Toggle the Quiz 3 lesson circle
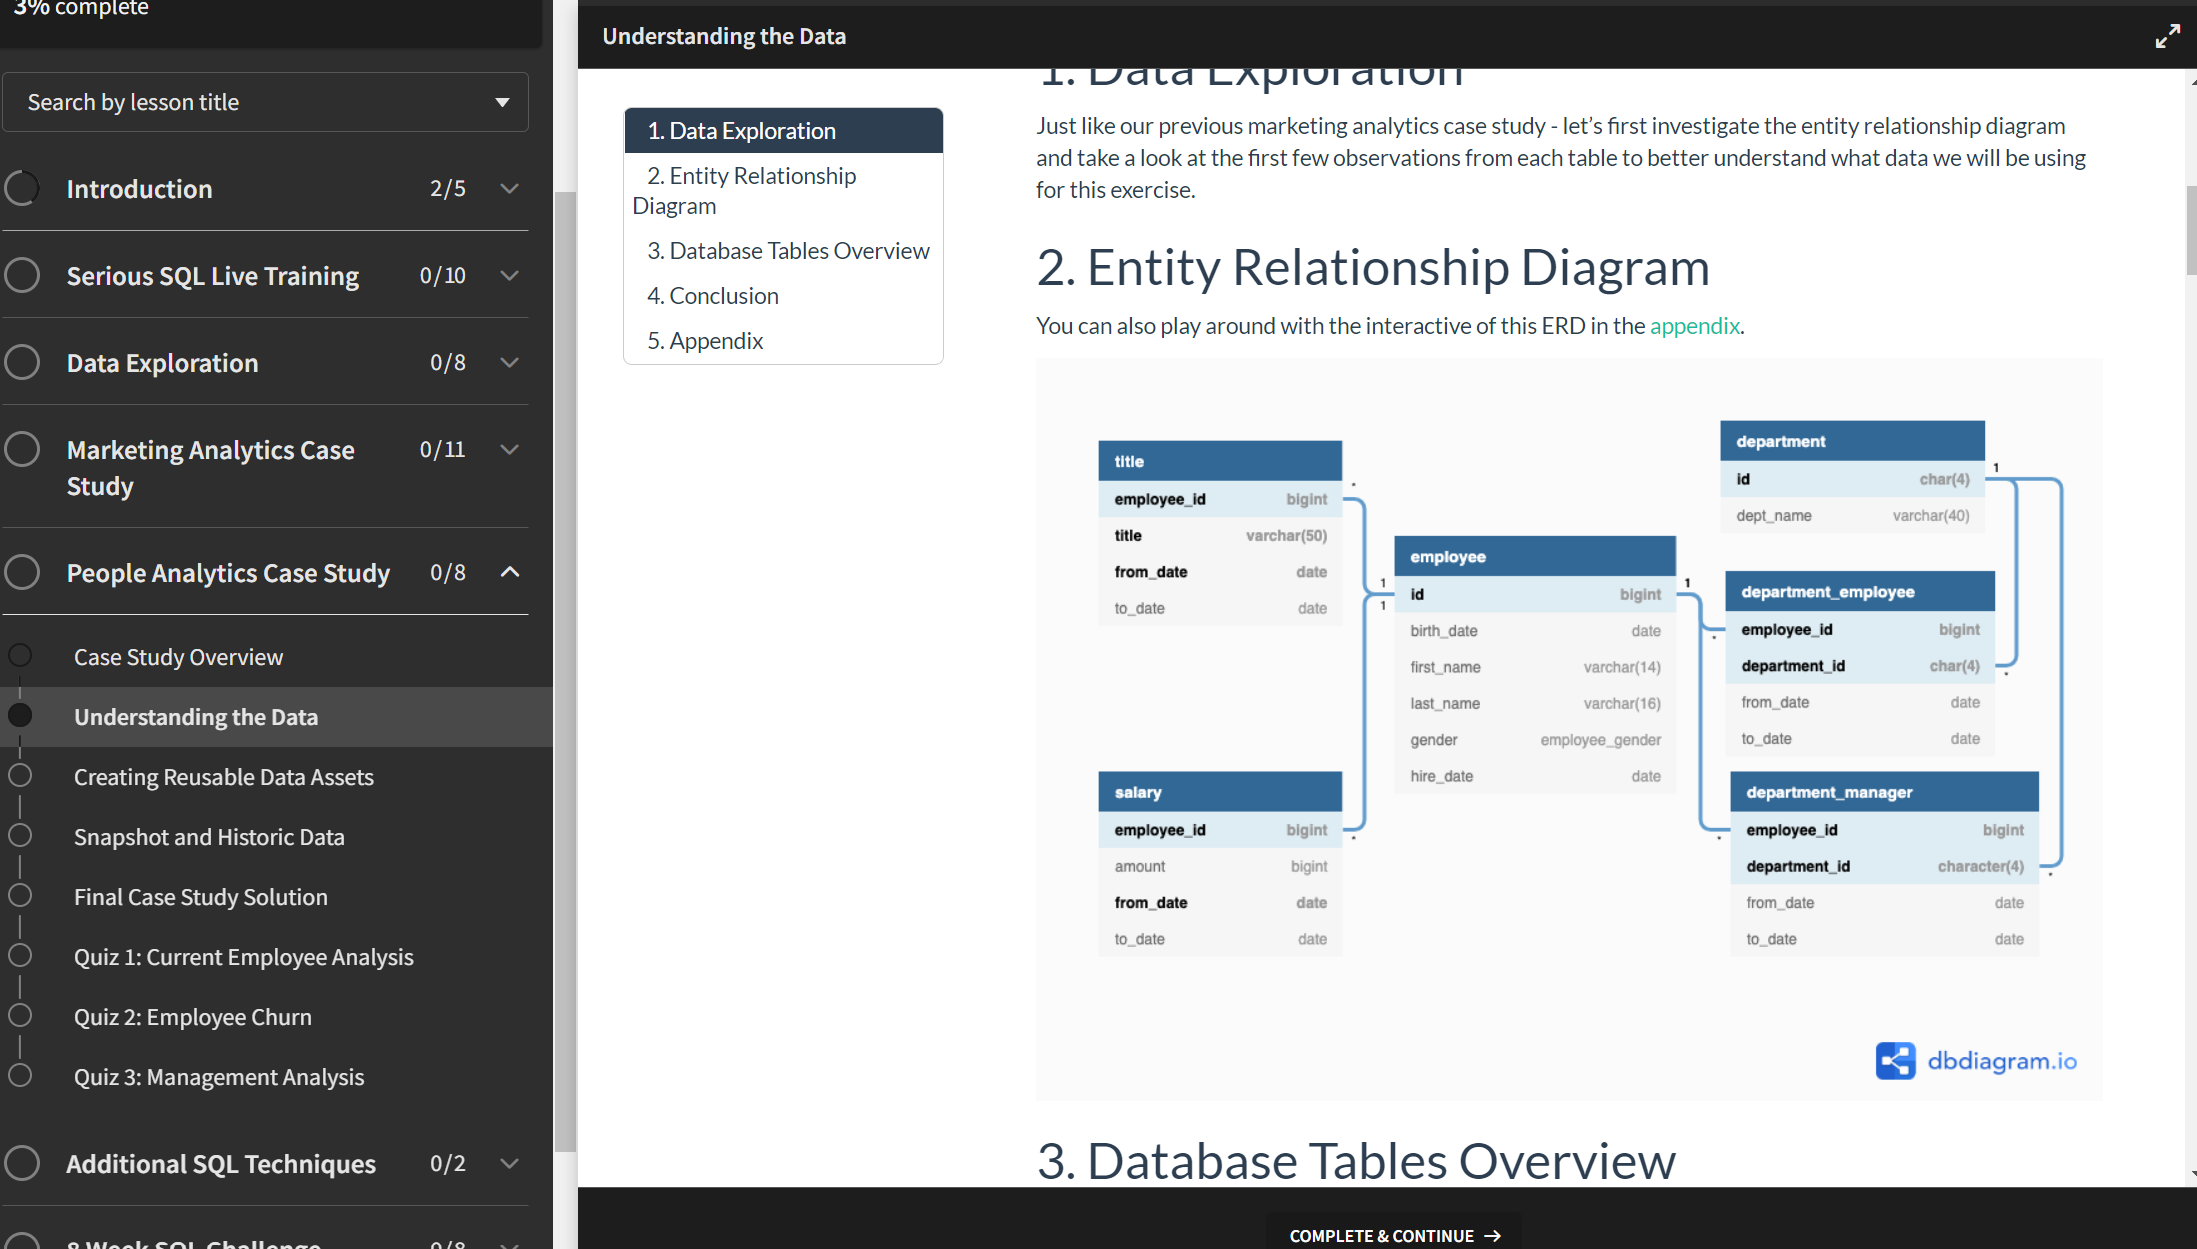Screen dimensions: 2197x1249 20,1075
